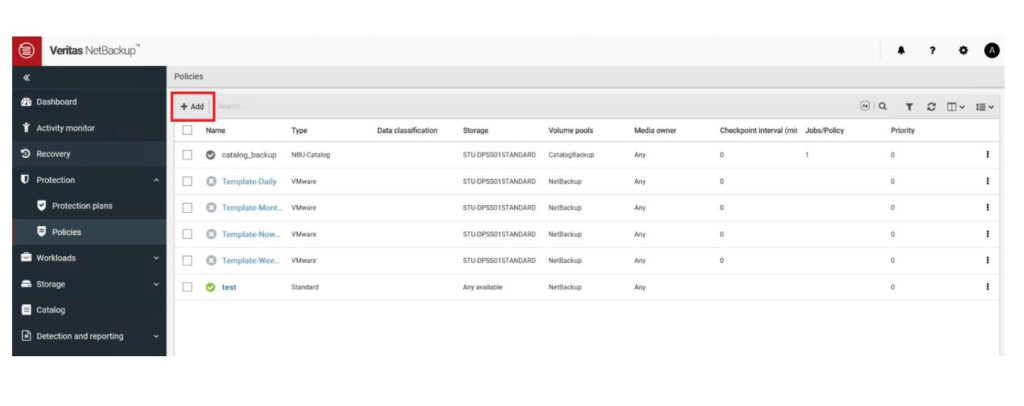Check the Template-Now... row checkbox
The width and height of the screenshot is (1024, 406).
(x=187, y=234)
